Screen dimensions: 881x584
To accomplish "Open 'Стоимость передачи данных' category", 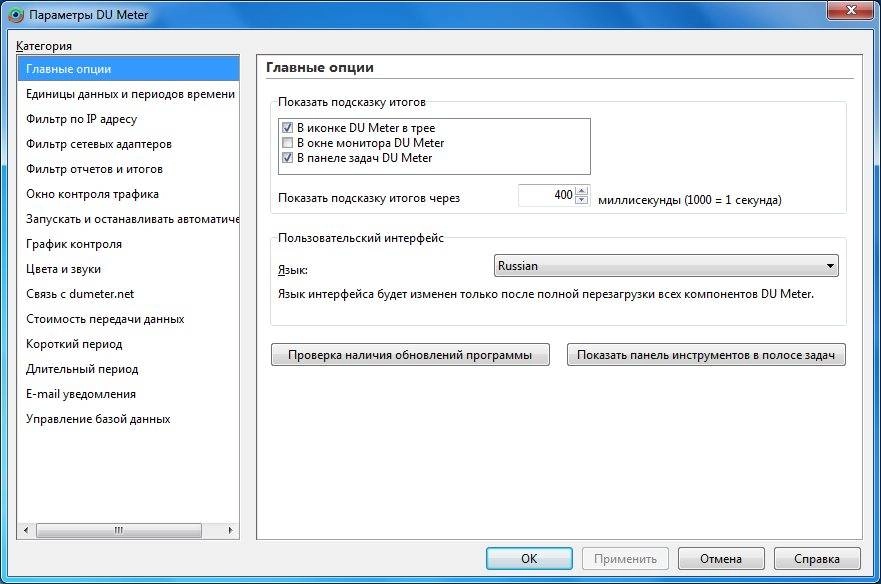I will [x=128, y=319].
